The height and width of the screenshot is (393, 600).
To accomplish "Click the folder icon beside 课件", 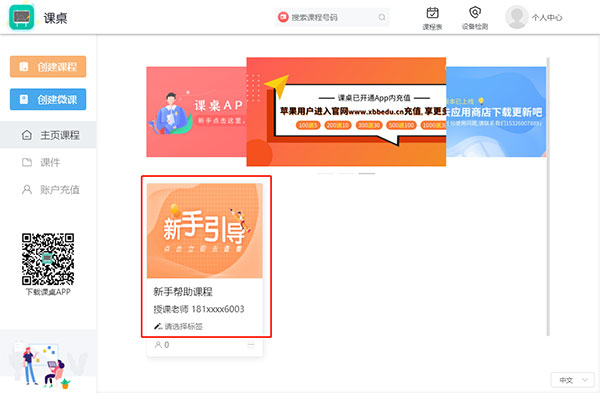I will (x=27, y=162).
